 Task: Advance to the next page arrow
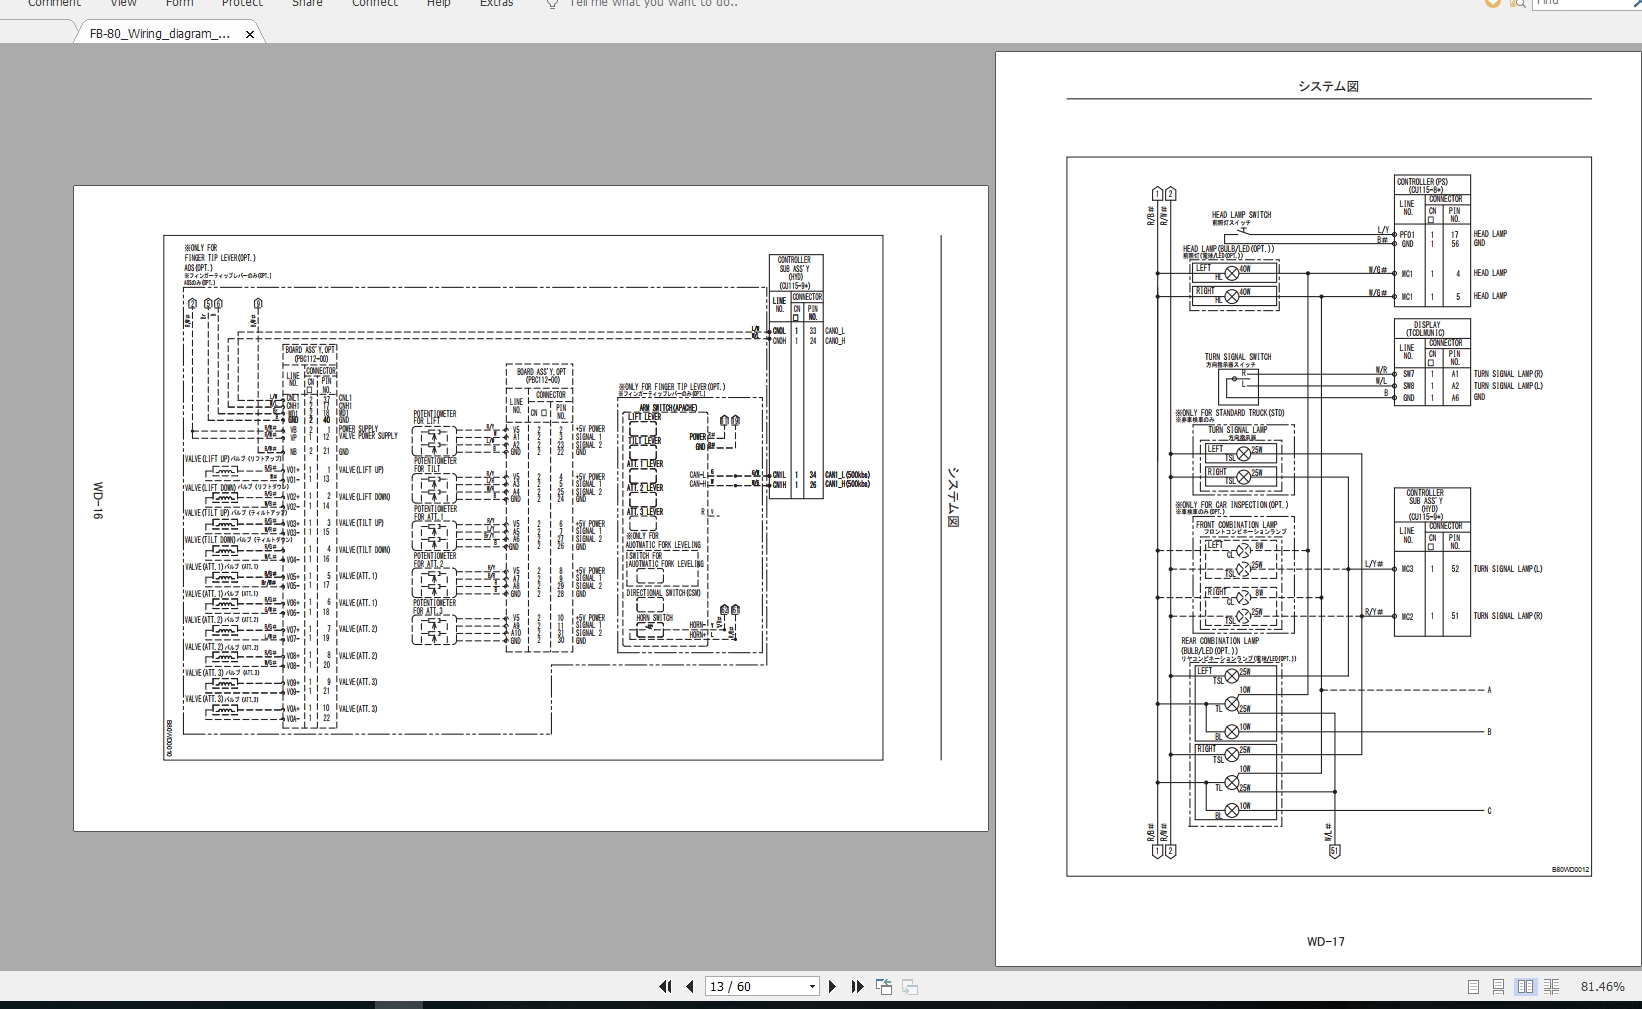(833, 987)
